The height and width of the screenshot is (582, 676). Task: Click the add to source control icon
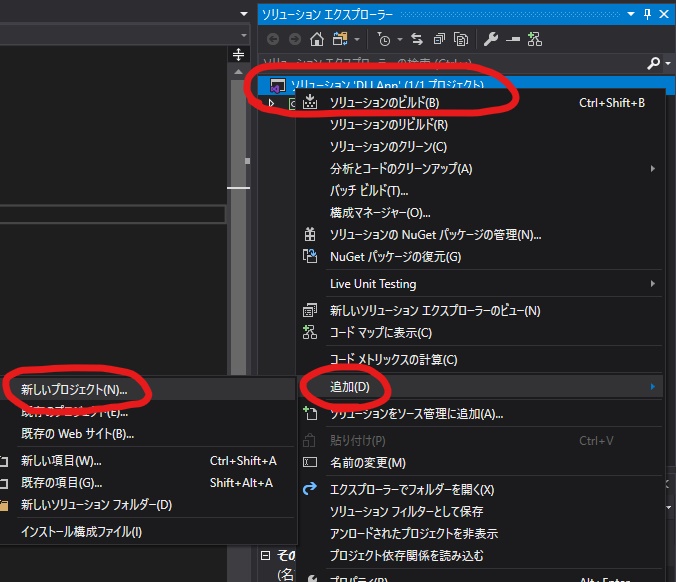click(x=310, y=413)
